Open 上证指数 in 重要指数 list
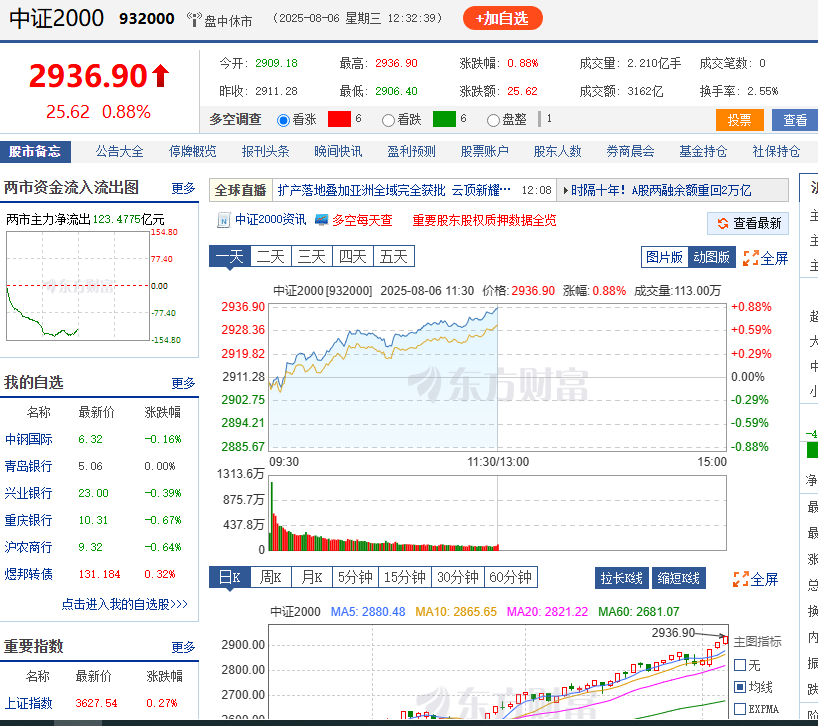The width and height of the screenshot is (818, 726). [29, 703]
